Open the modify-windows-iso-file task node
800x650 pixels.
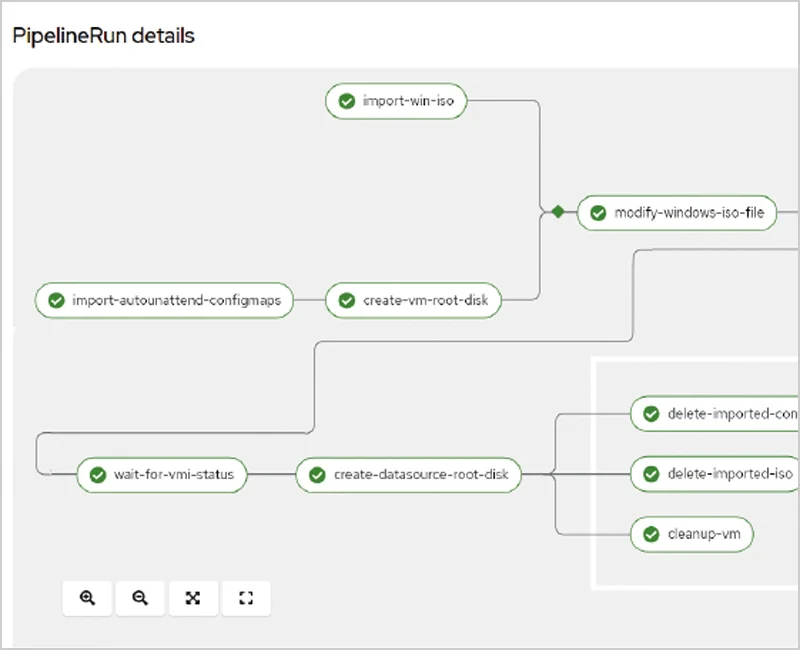click(689, 213)
